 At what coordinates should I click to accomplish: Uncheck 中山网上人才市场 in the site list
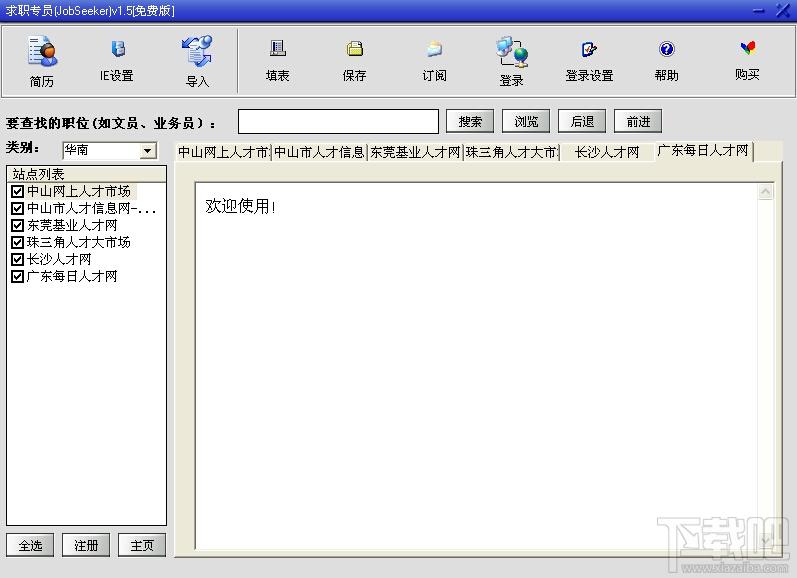[17, 192]
